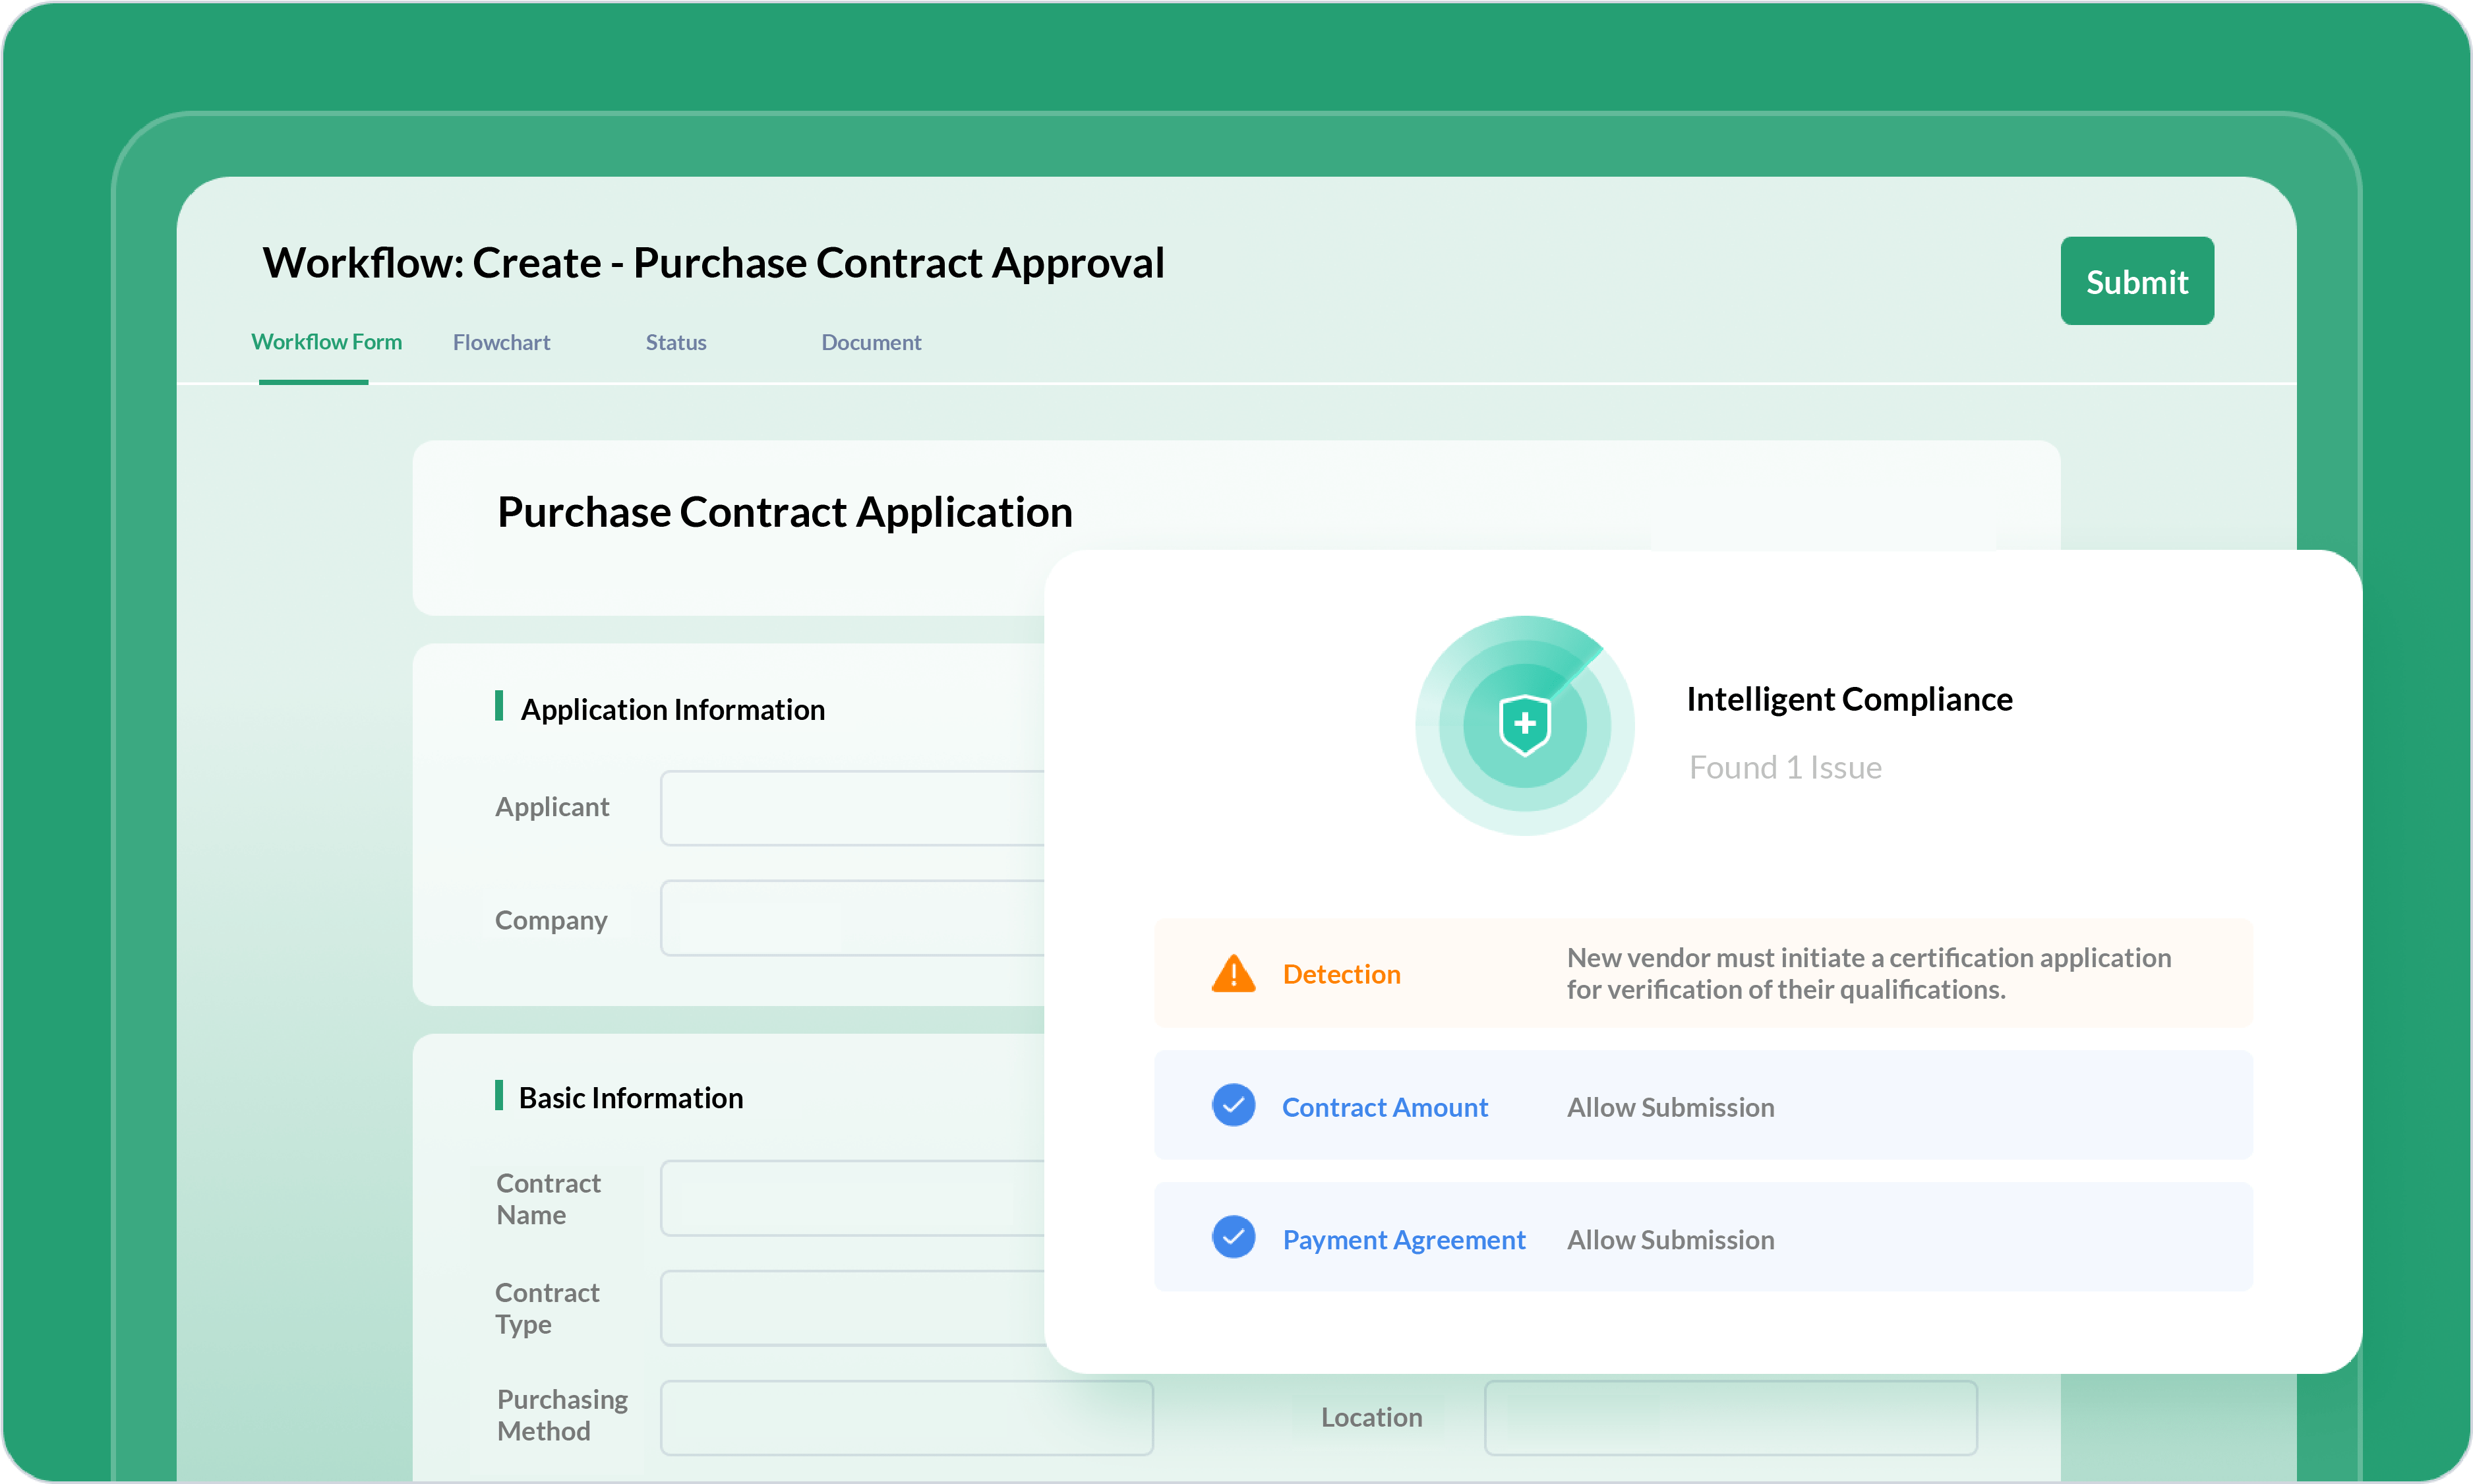Switch to the Flowchart tab
Image resolution: width=2473 pixels, height=1484 pixels.
501,342
